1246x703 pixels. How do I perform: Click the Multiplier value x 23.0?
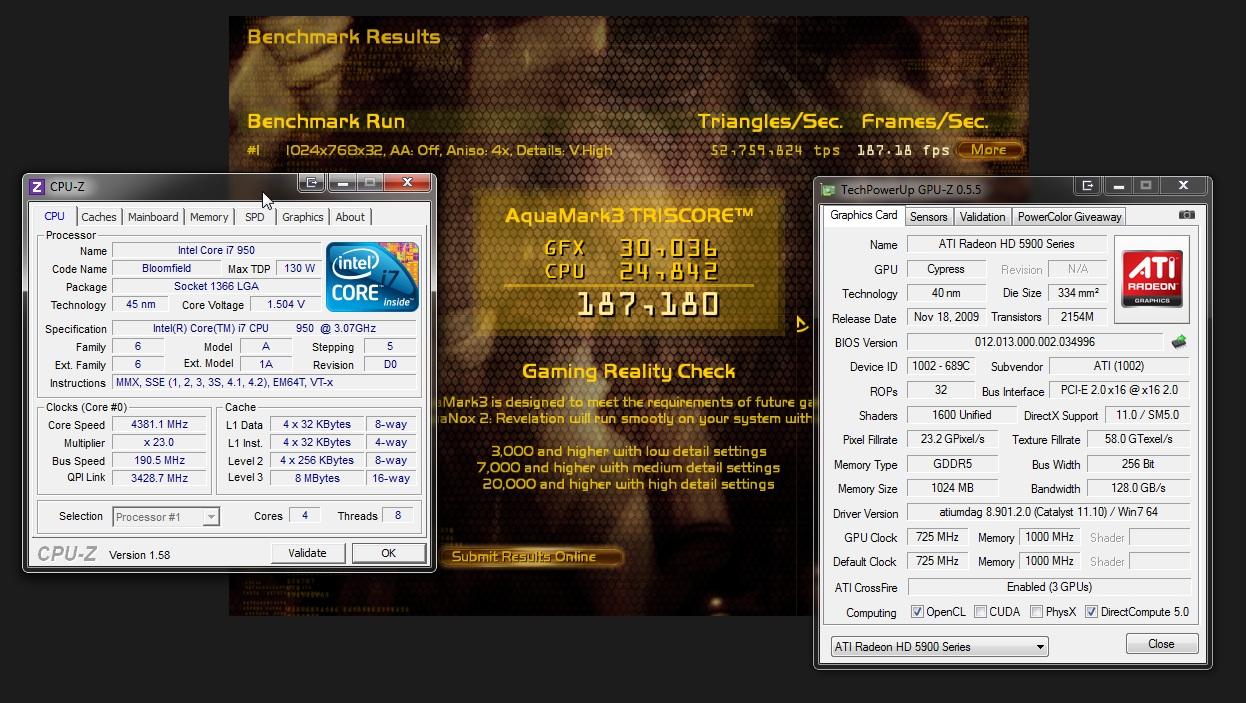159,442
